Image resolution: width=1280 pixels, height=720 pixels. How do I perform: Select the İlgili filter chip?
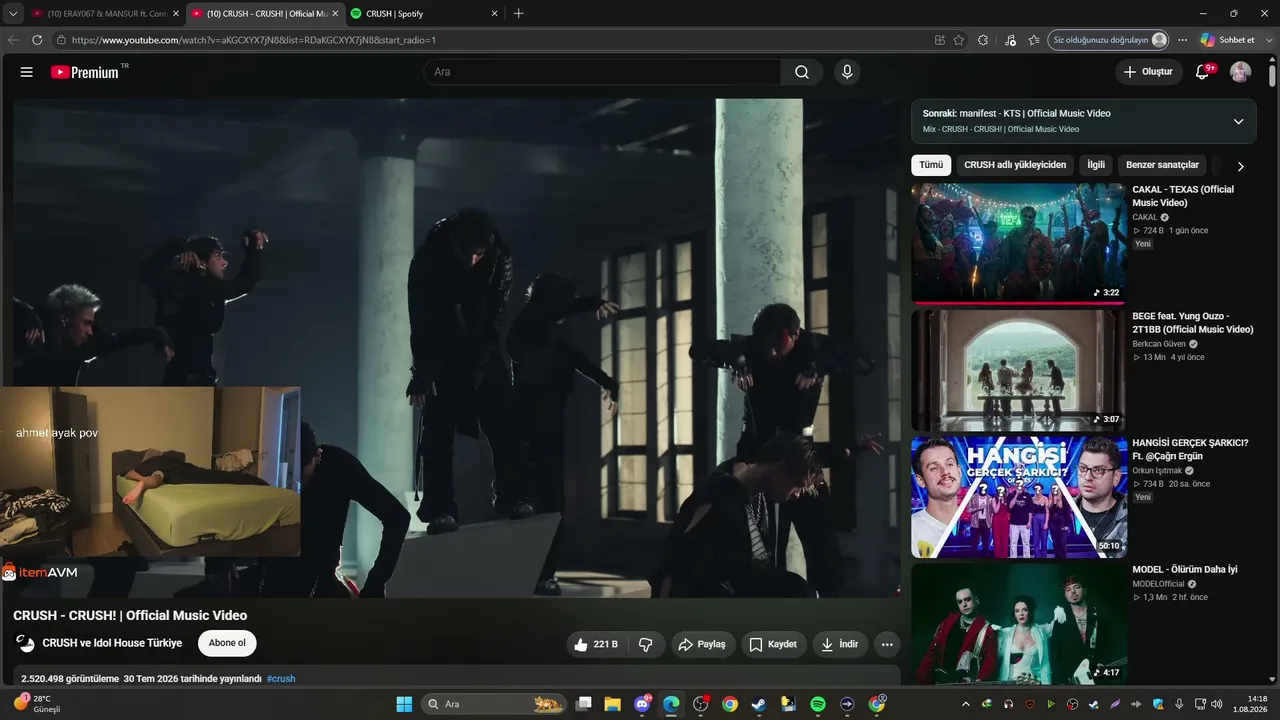tap(1096, 165)
